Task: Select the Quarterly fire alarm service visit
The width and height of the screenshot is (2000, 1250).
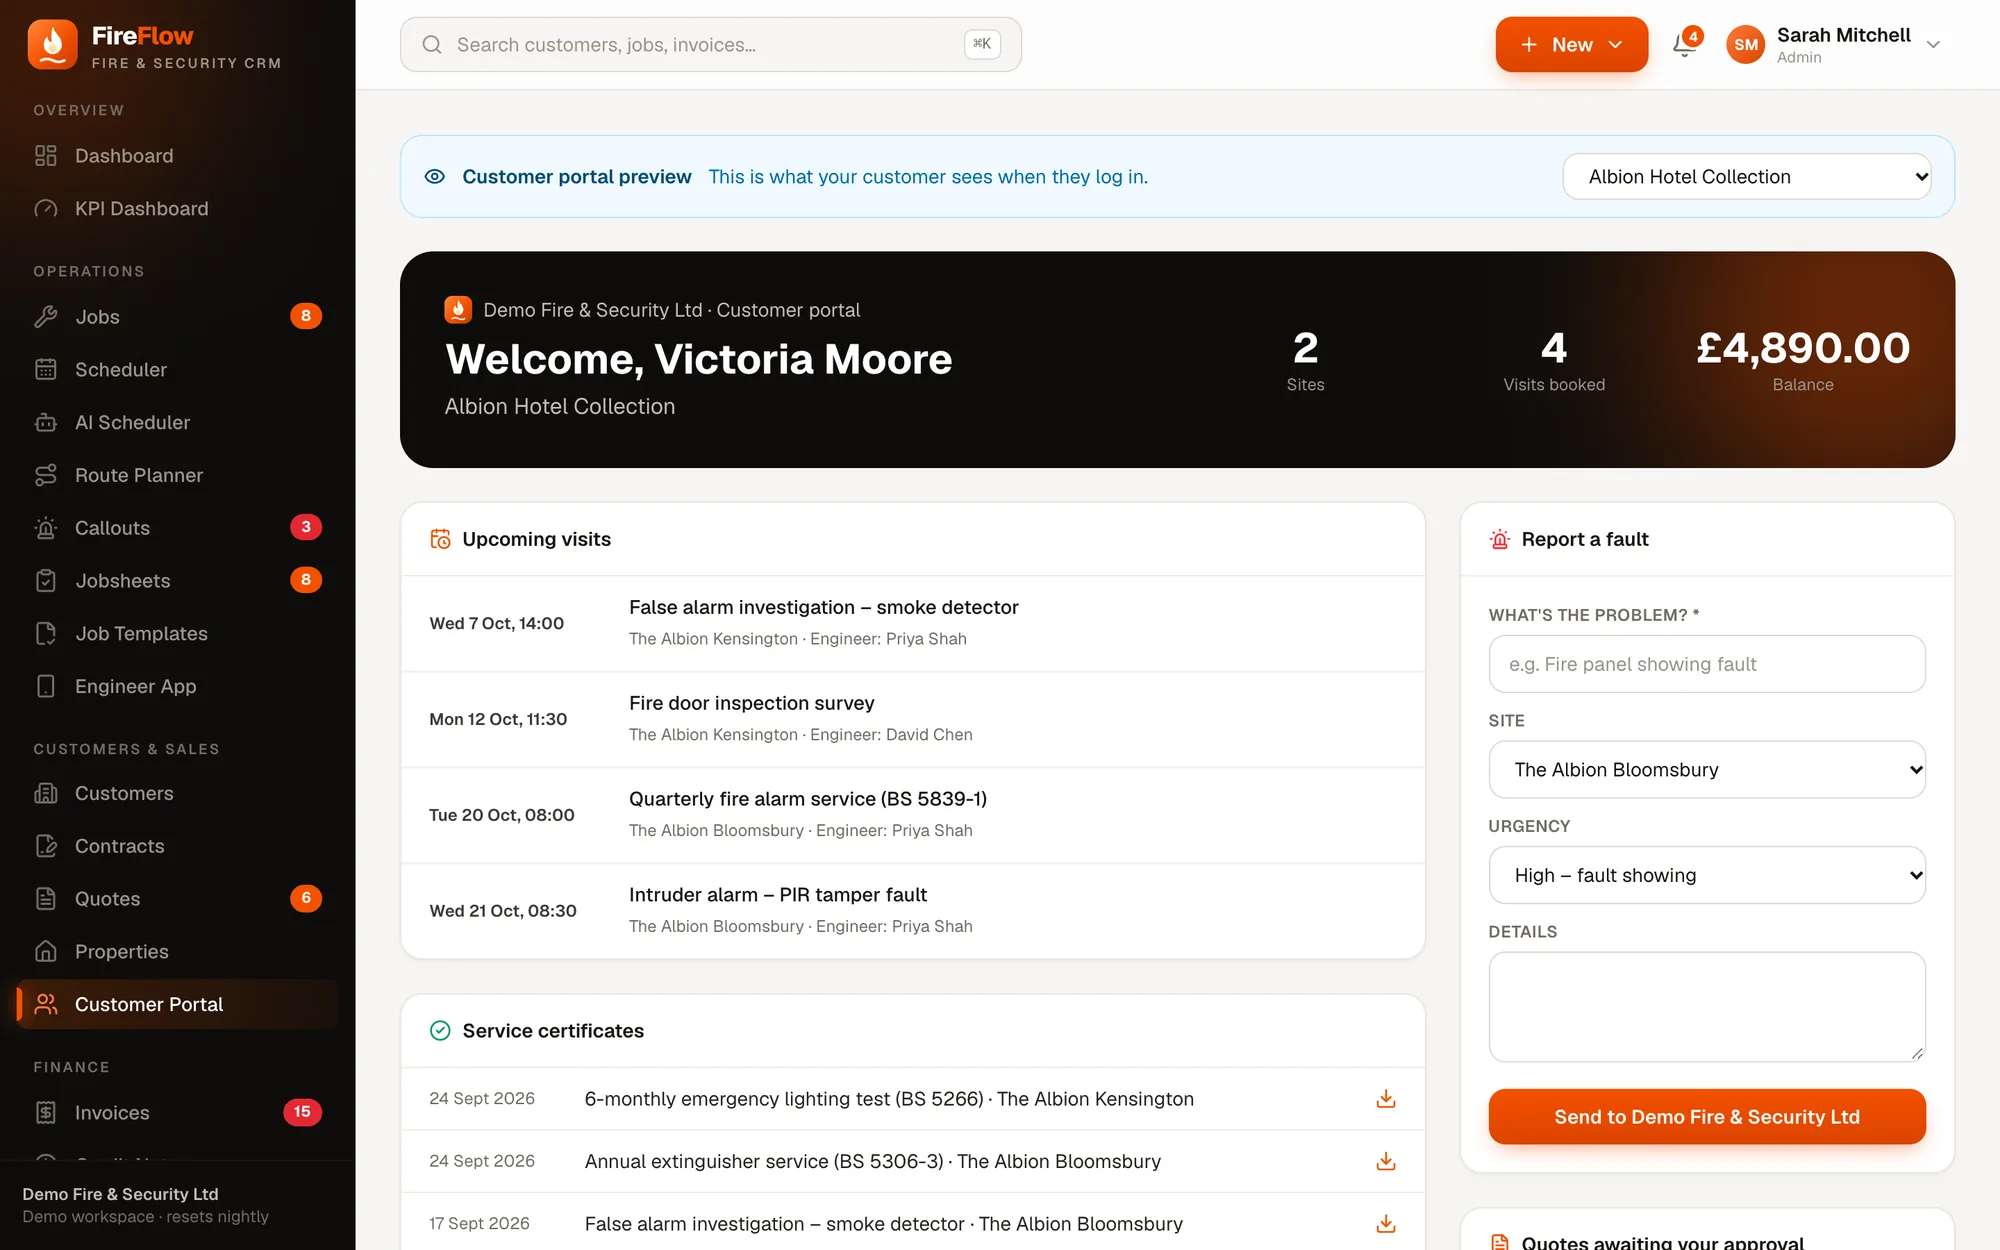Action: (x=913, y=815)
